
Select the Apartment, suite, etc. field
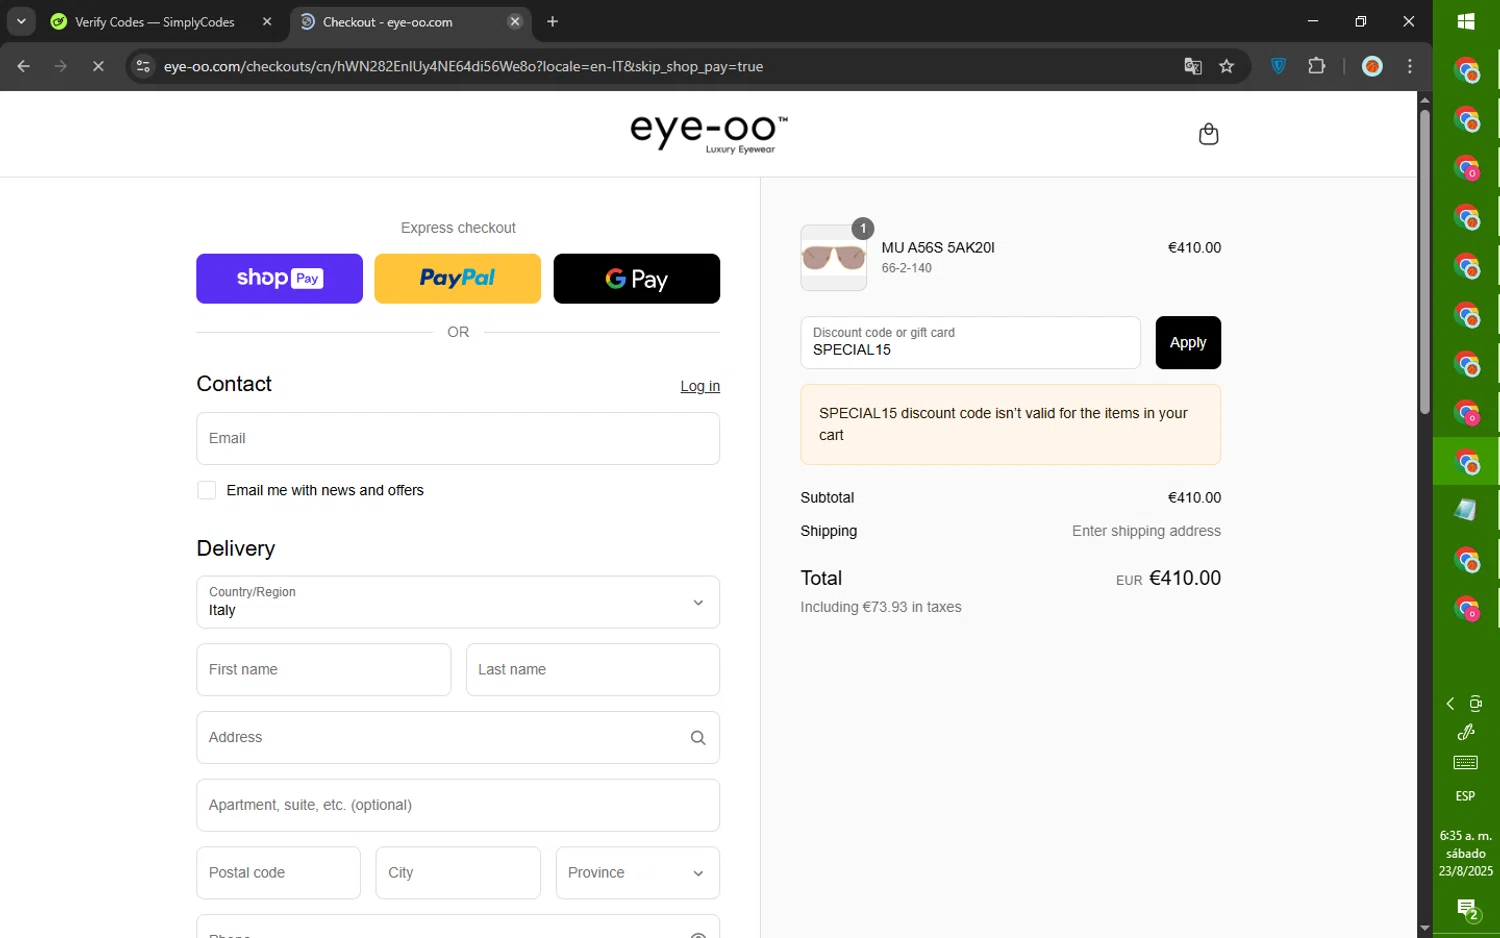458,805
